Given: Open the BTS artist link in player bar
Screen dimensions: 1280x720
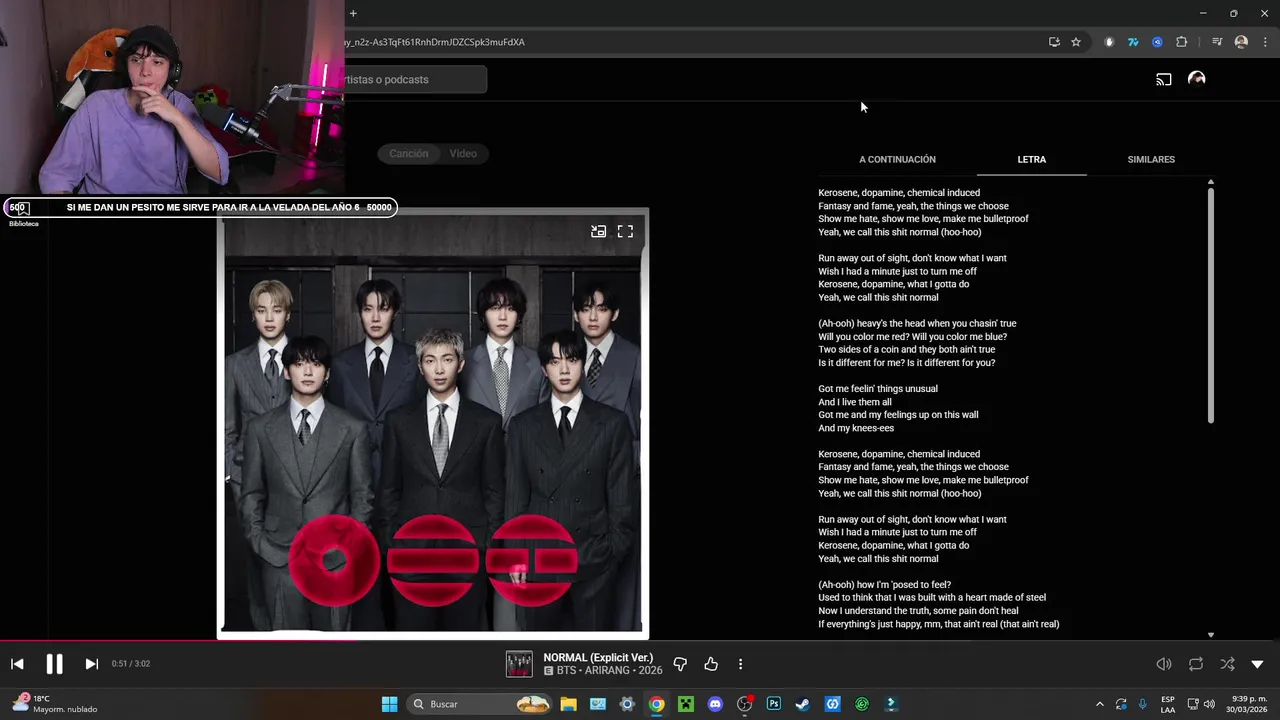Looking at the screenshot, I should [x=566, y=670].
